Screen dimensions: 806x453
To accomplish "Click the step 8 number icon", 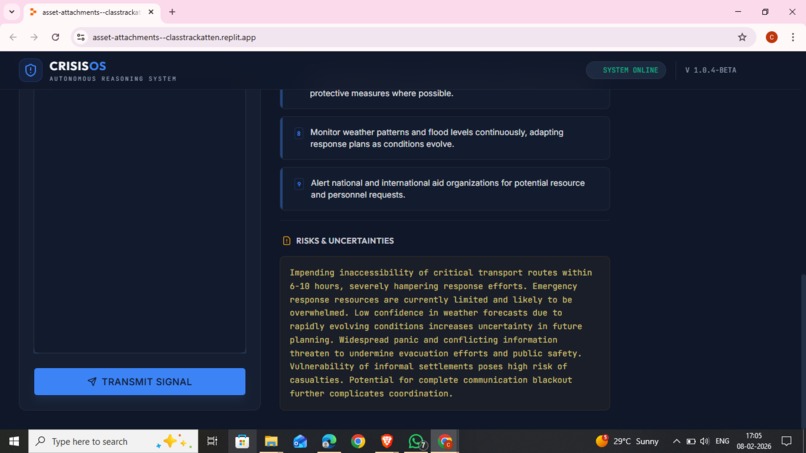I will click(x=299, y=133).
